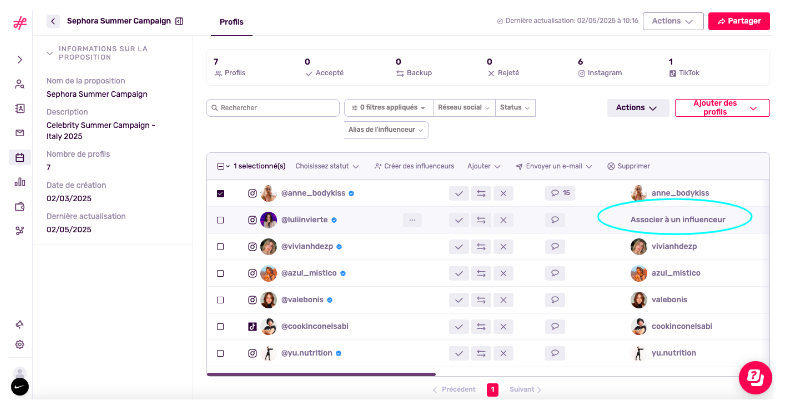Open the Status filter dropdown
The image size is (790, 409).
tap(515, 108)
